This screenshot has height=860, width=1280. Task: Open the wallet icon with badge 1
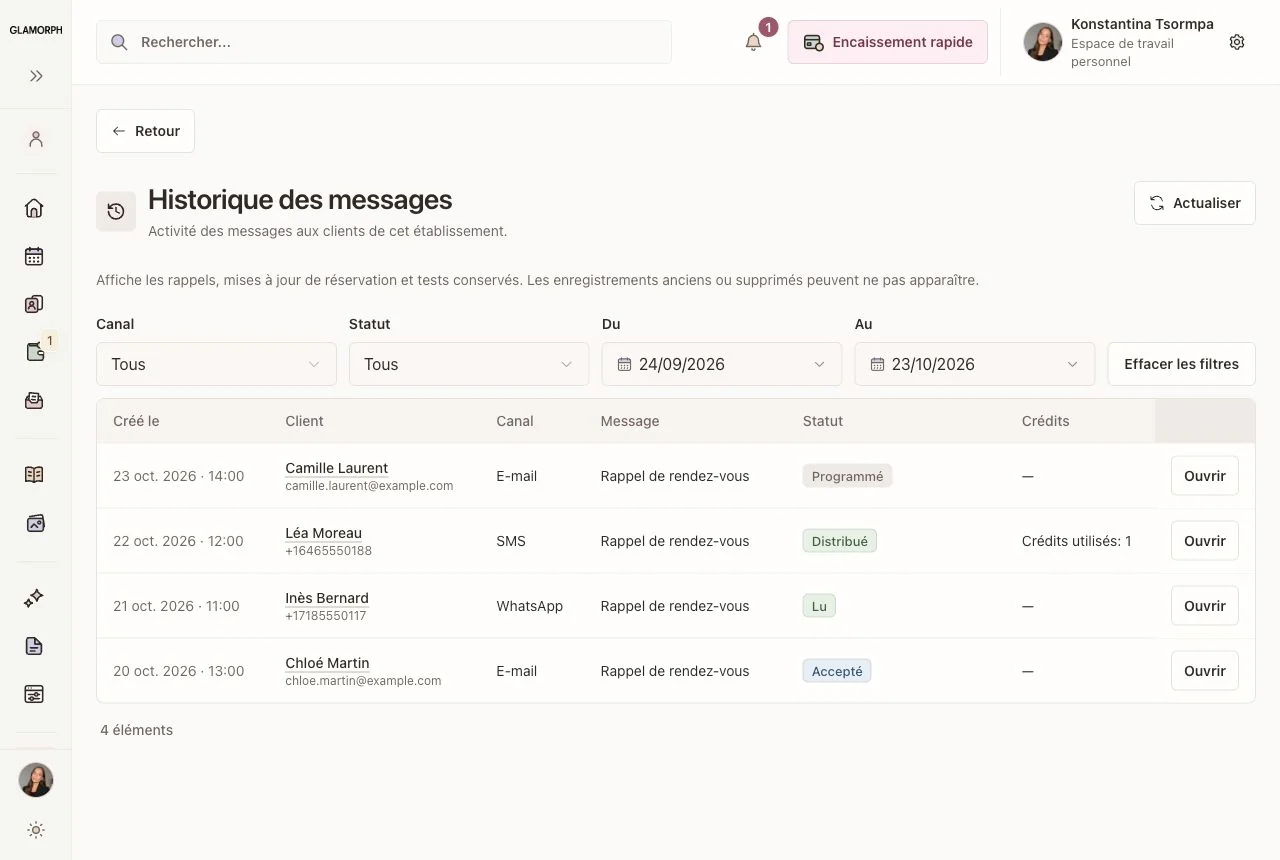(x=36, y=352)
